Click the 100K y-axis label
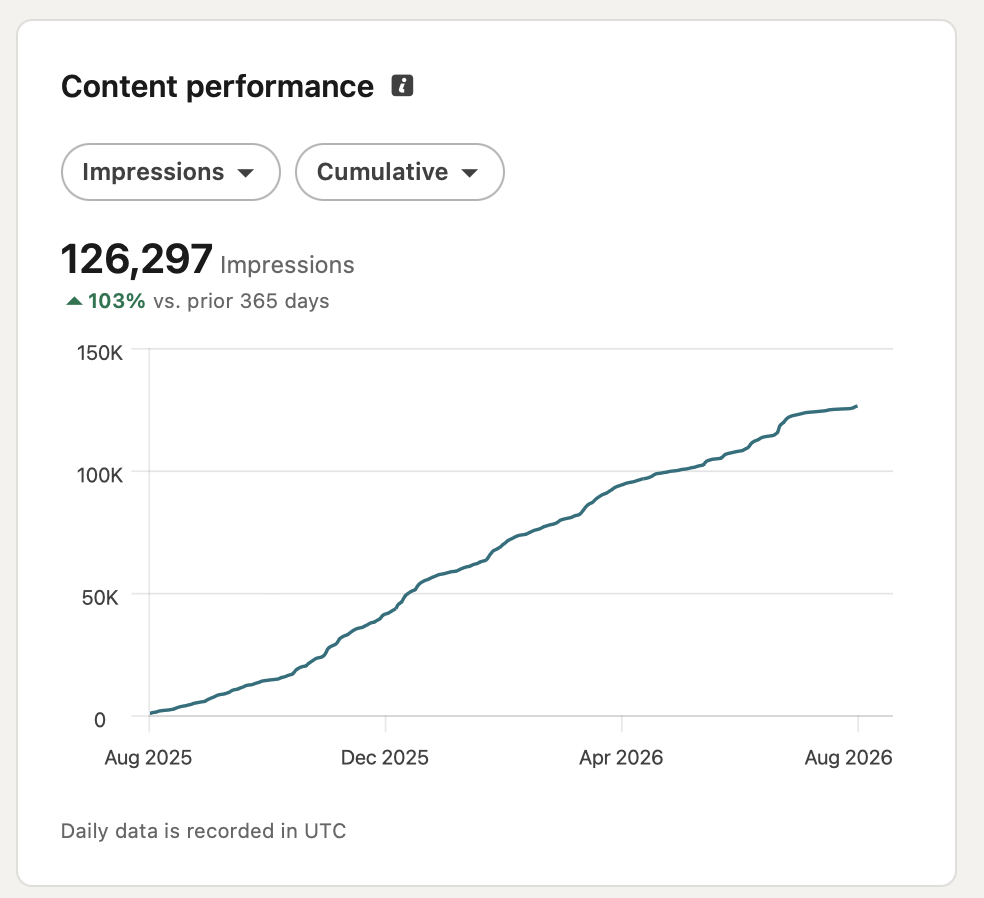Screen dimensions: 984x898 [100, 475]
